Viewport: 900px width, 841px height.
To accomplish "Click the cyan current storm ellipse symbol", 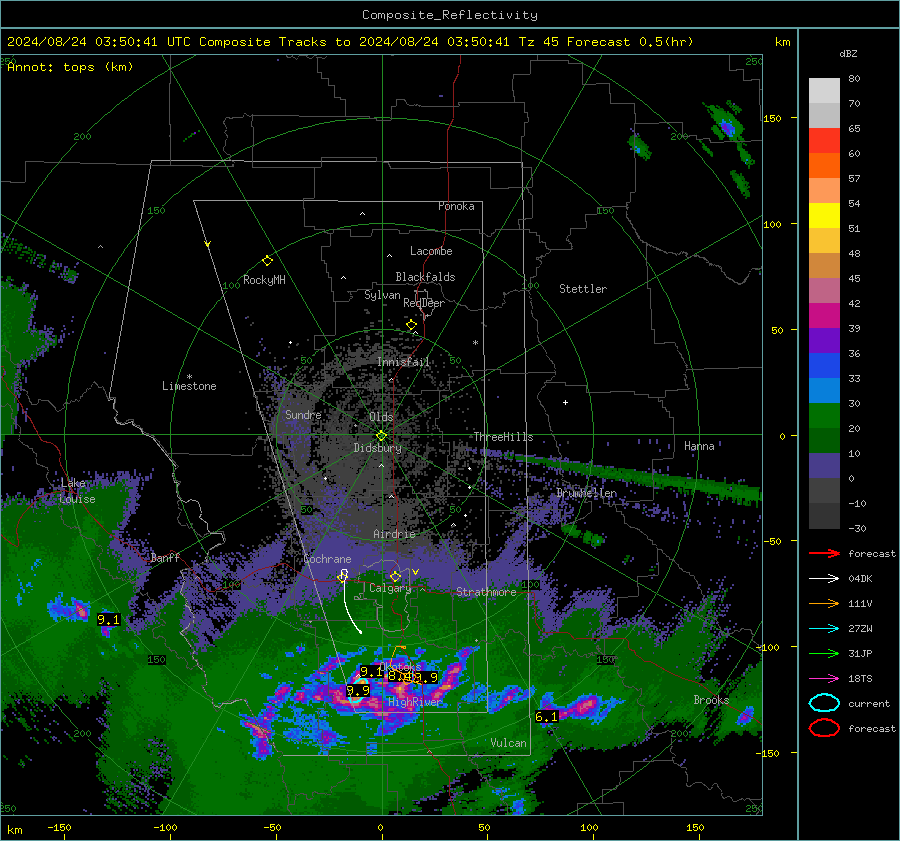I will (x=824, y=703).
